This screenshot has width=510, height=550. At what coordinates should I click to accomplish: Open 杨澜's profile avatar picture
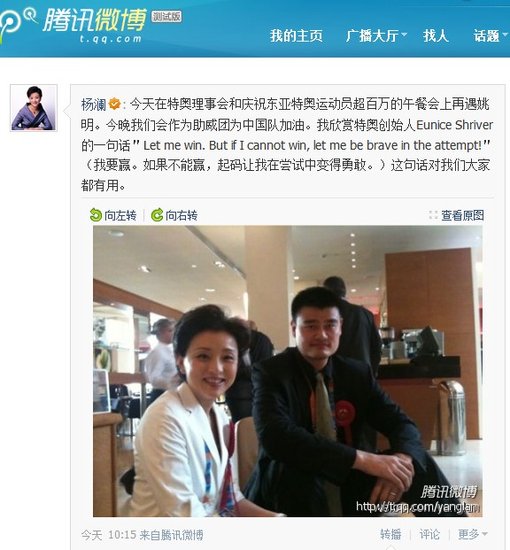[x=33, y=108]
